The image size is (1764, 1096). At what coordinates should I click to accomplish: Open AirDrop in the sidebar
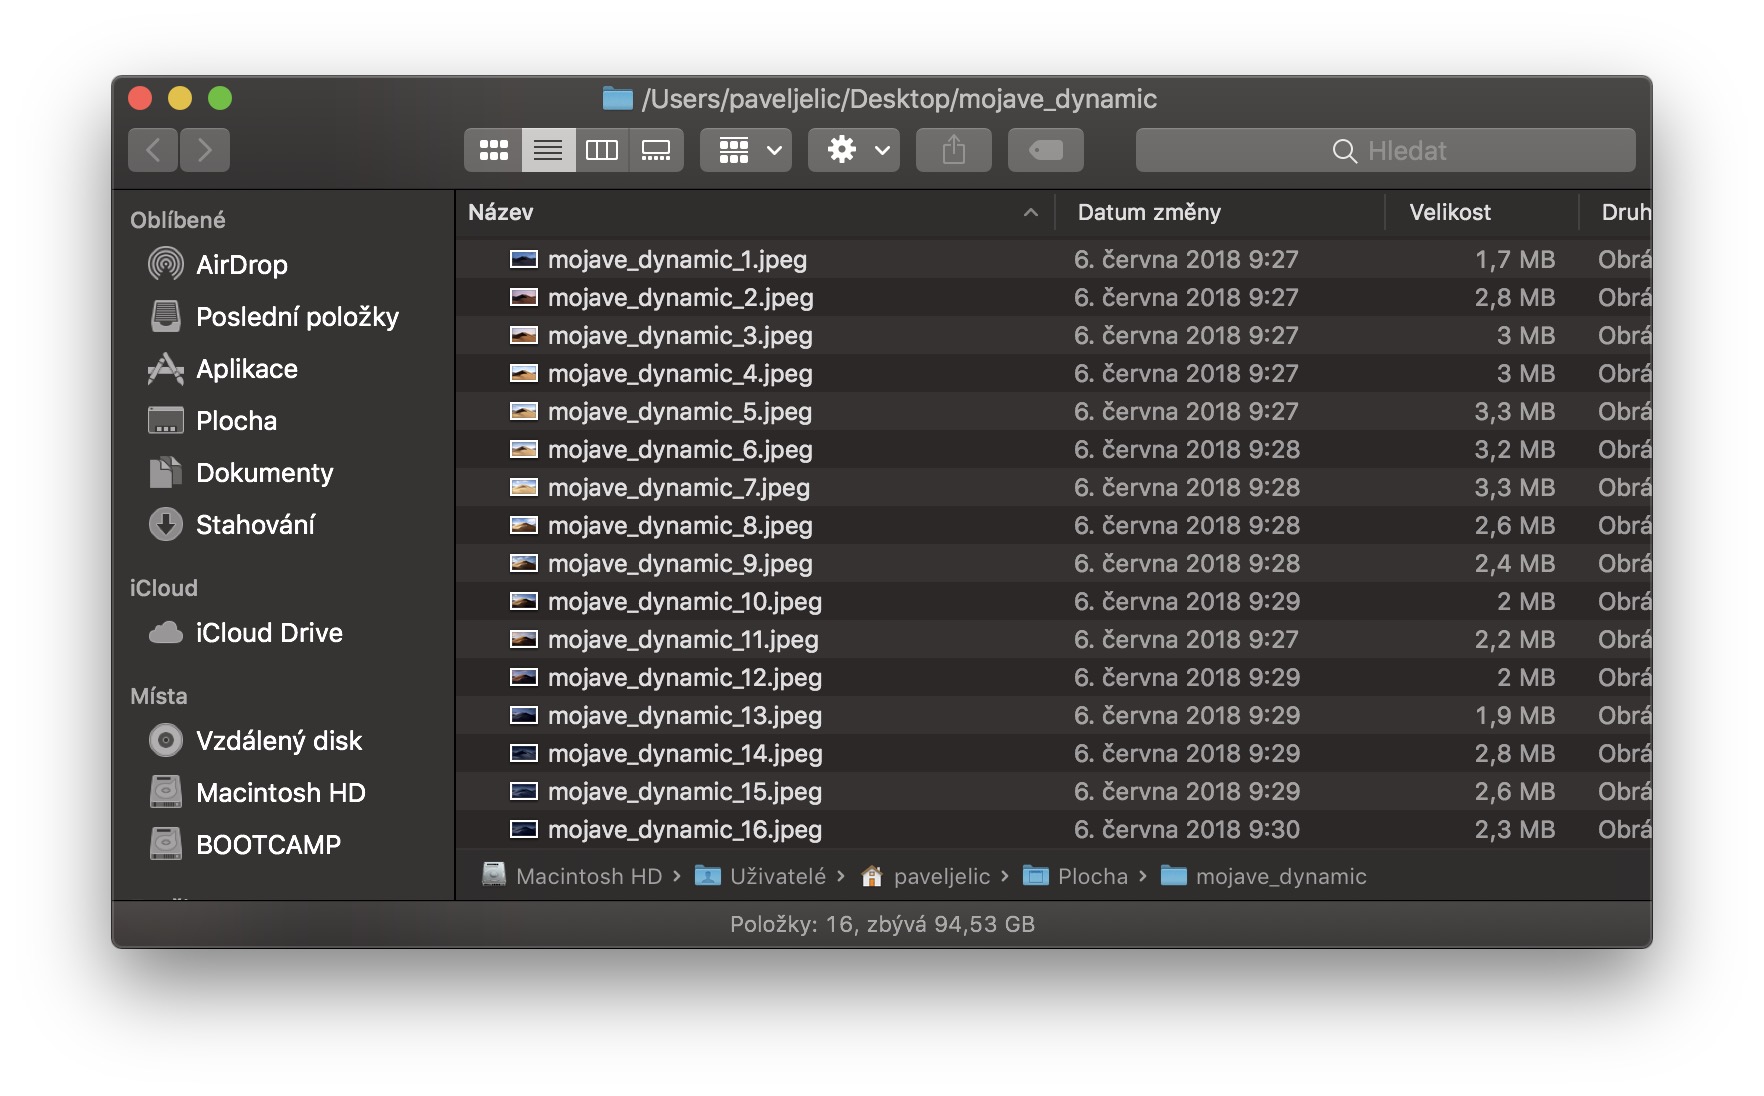pyautogui.click(x=241, y=265)
